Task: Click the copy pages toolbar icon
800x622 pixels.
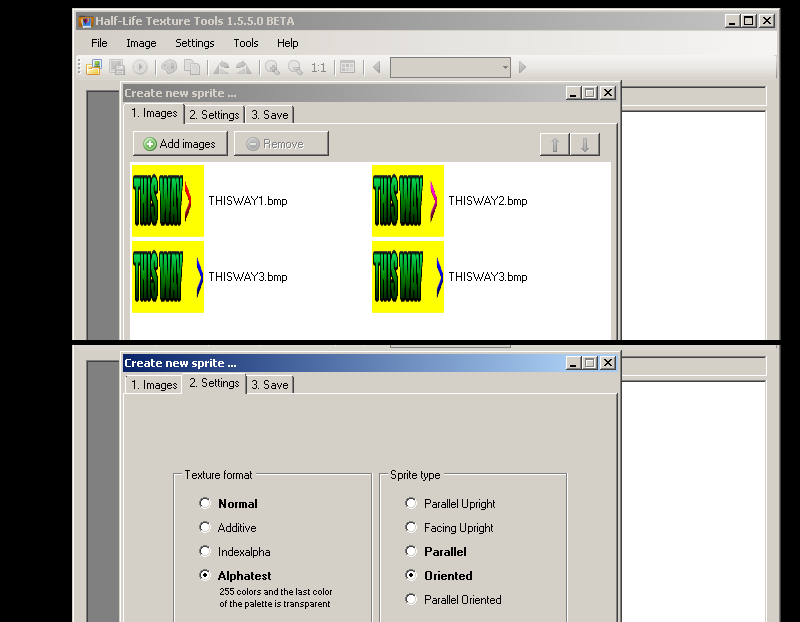Action: 192,67
